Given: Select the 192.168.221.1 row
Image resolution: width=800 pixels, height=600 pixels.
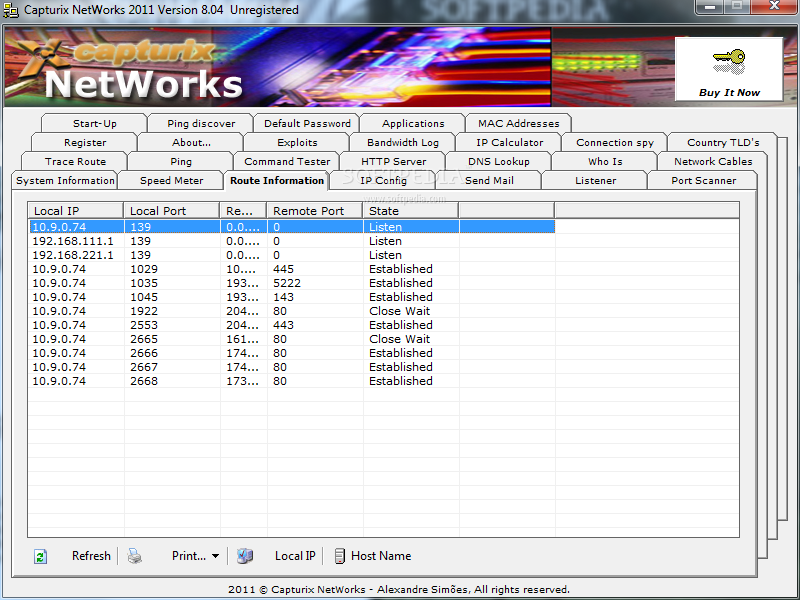Looking at the screenshot, I should click(292, 255).
